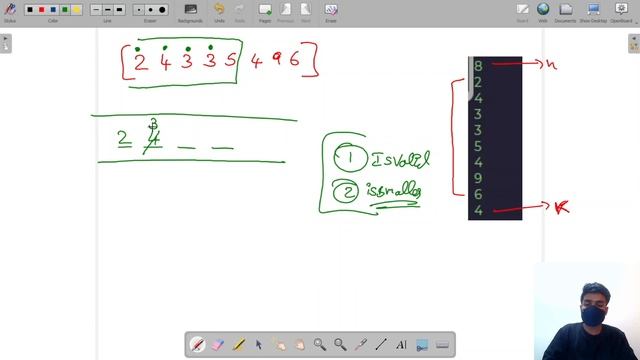Select the blue pen color
640x360 pixels.
(53, 9)
